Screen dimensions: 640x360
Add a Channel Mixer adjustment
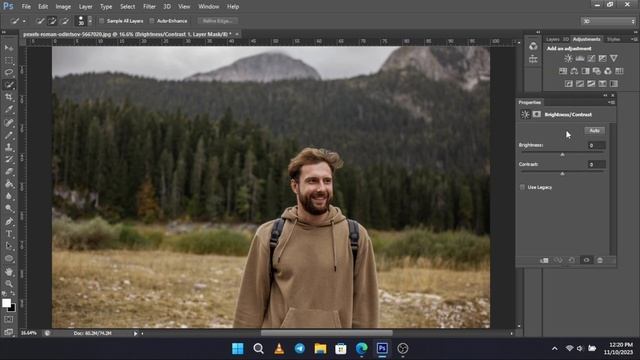(608, 71)
